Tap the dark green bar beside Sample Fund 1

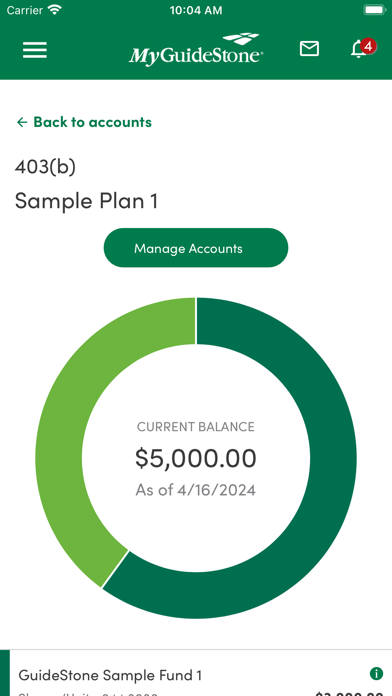coord(4,673)
